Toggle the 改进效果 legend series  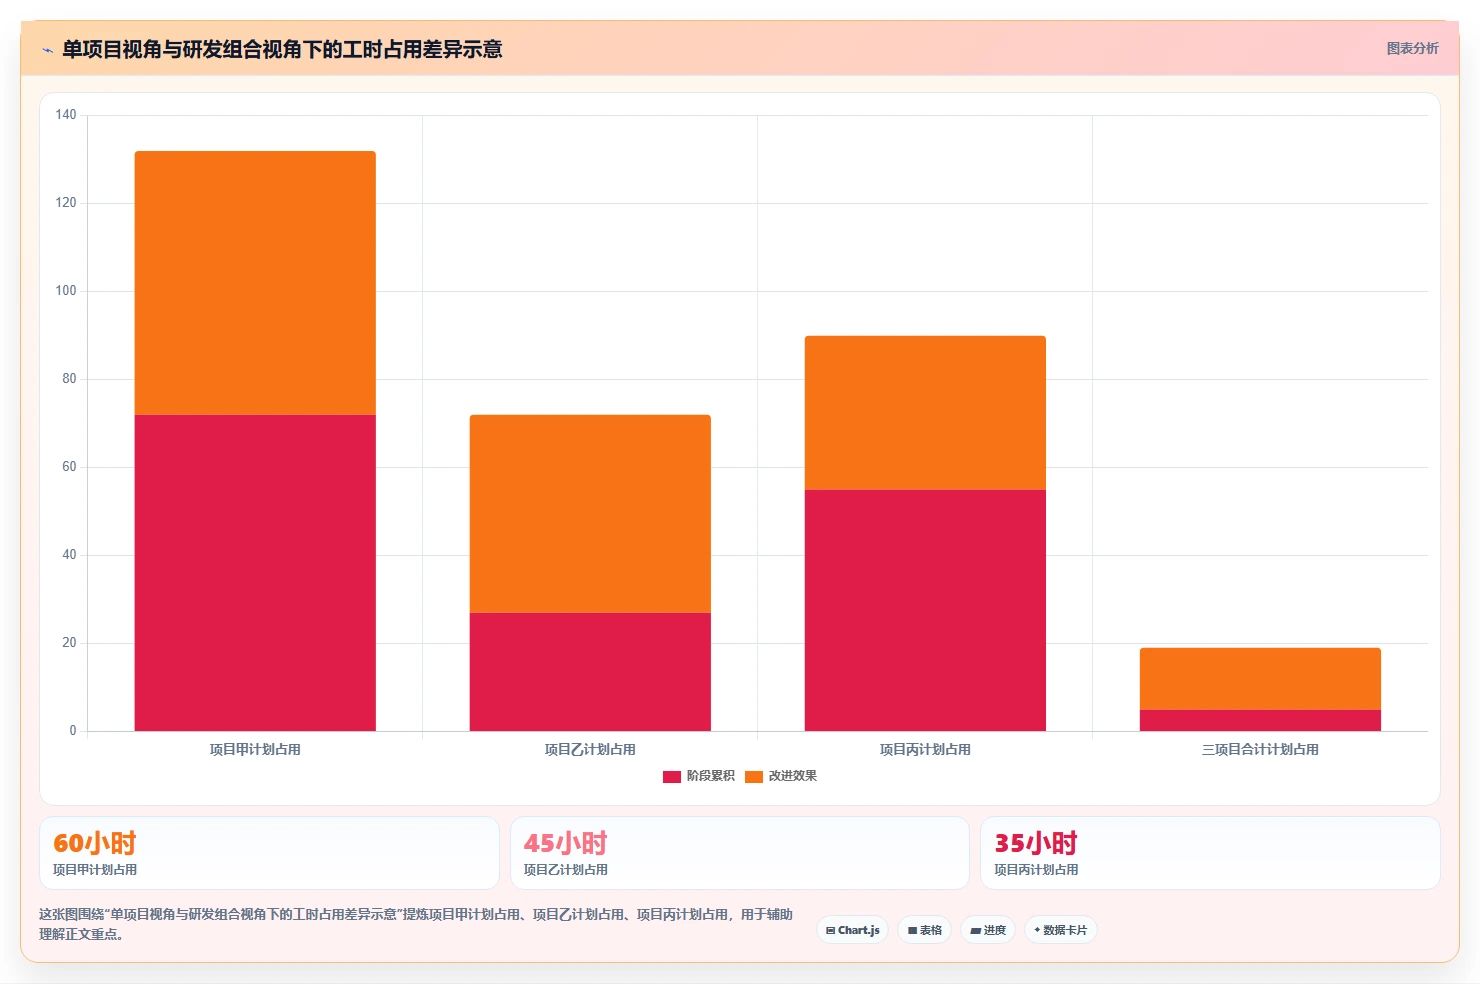[781, 776]
